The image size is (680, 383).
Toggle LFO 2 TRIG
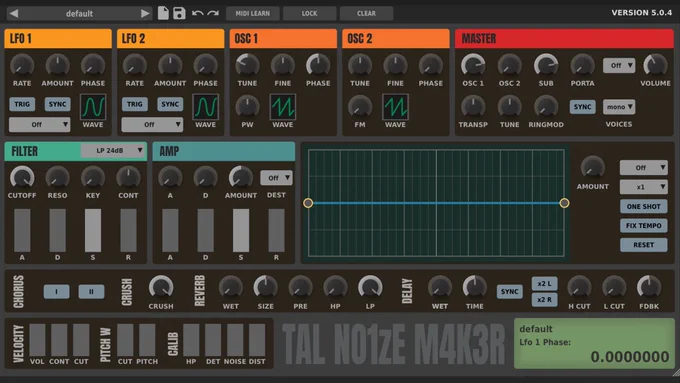(x=134, y=104)
